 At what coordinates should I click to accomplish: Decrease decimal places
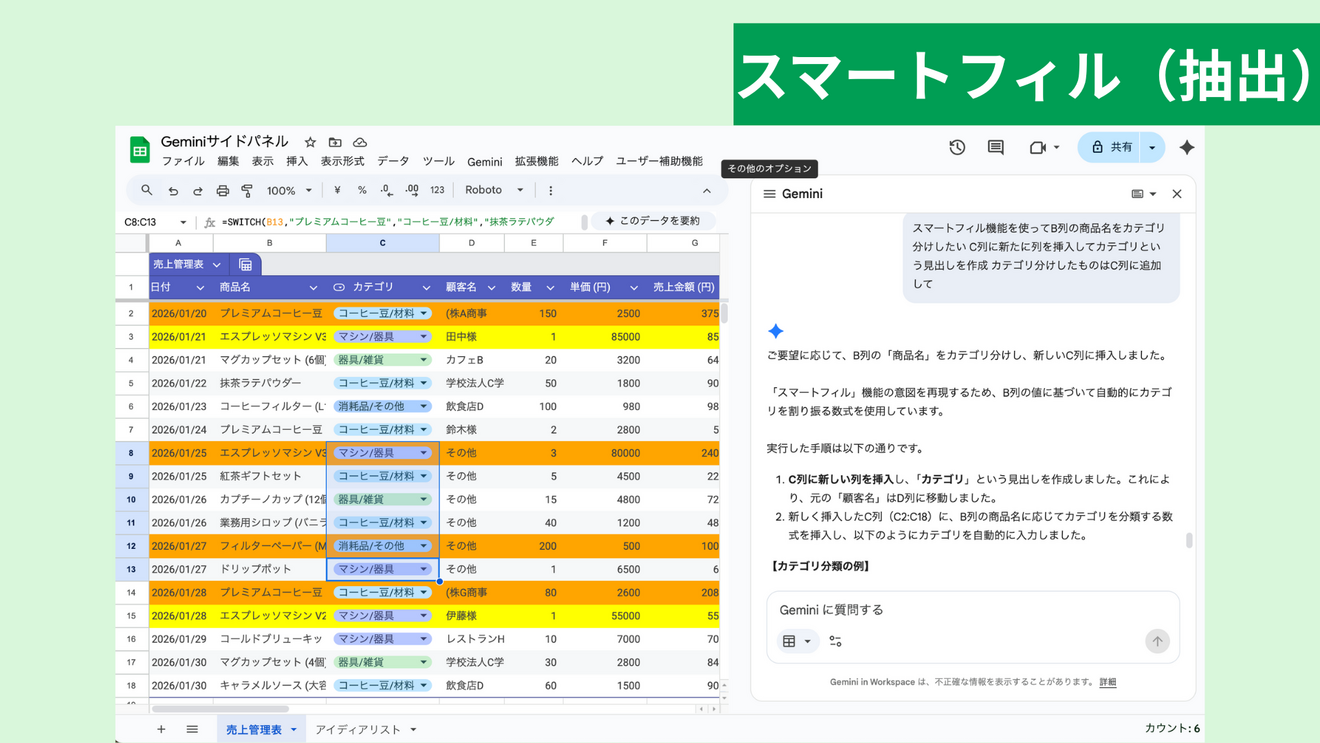coord(387,190)
